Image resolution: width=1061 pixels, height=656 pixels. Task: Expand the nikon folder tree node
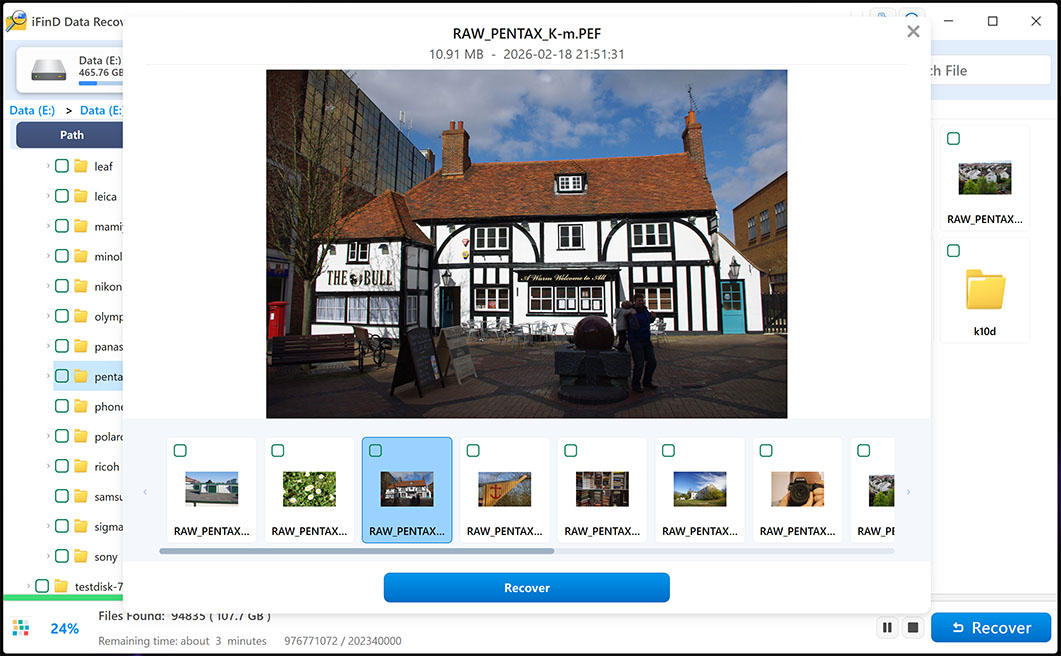tap(48, 286)
